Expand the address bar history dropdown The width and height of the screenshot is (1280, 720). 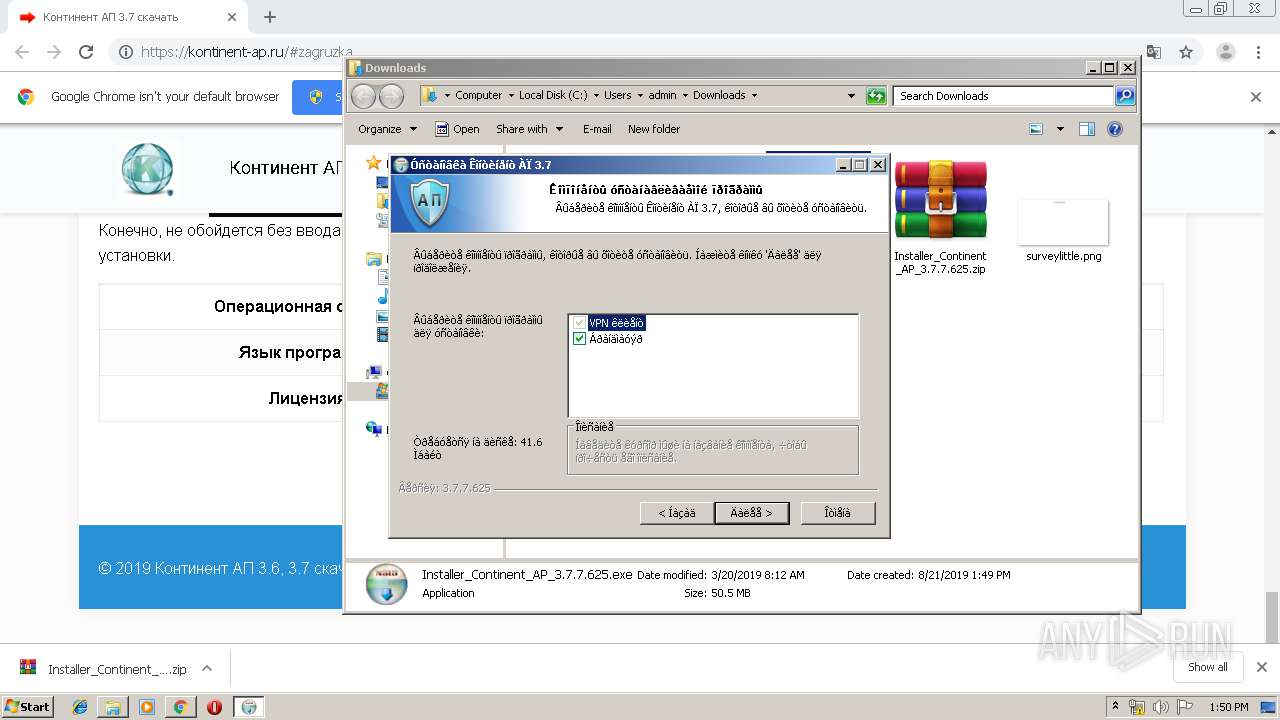pos(851,96)
